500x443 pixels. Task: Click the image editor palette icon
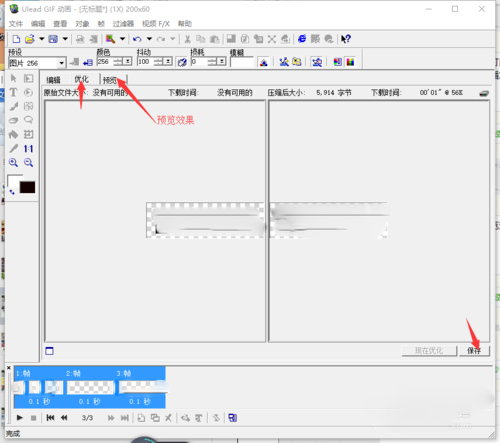click(110, 39)
